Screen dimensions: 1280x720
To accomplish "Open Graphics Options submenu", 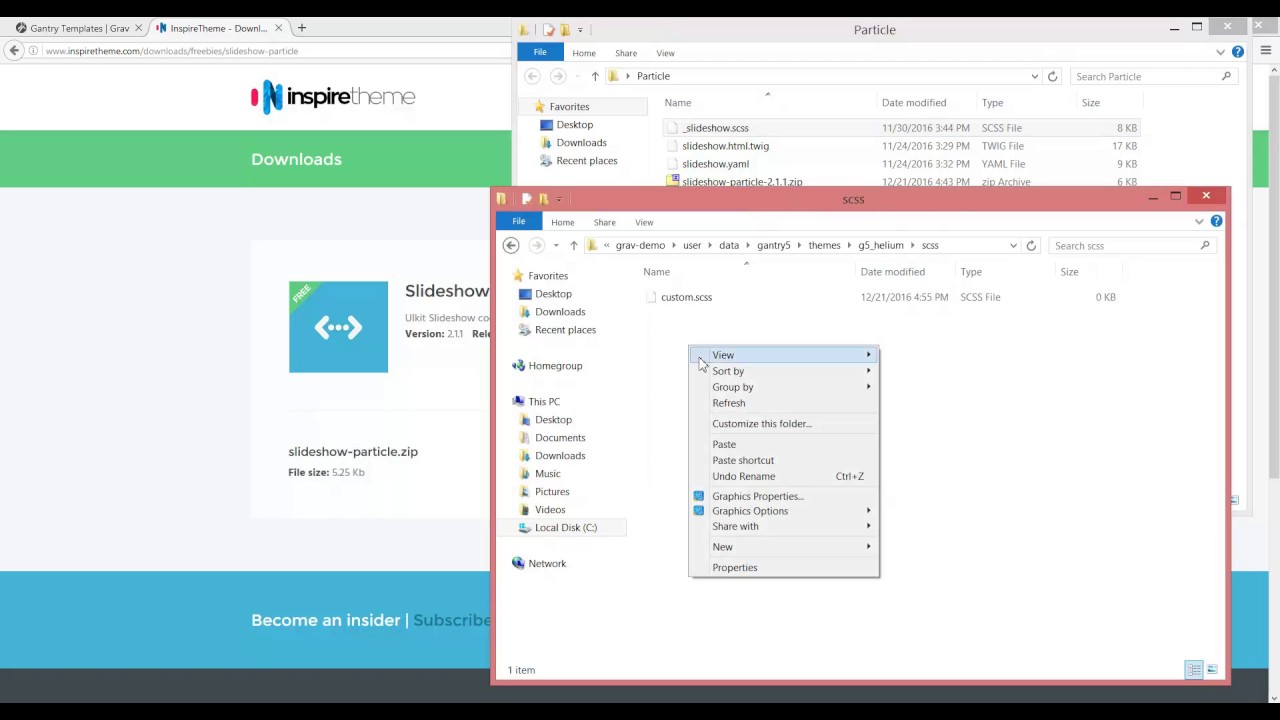I will (x=784, y=511).
